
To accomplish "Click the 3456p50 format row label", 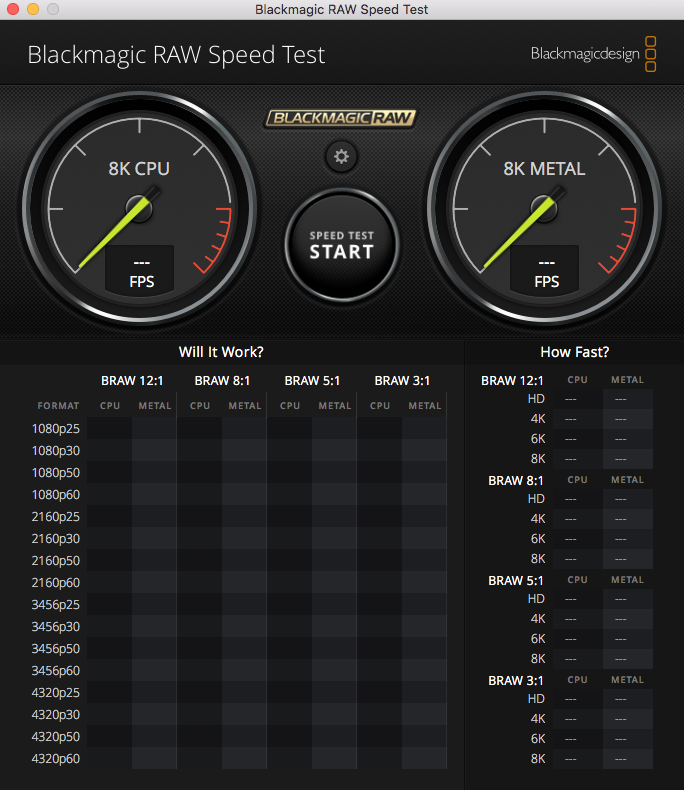I will tap(56, 649).
